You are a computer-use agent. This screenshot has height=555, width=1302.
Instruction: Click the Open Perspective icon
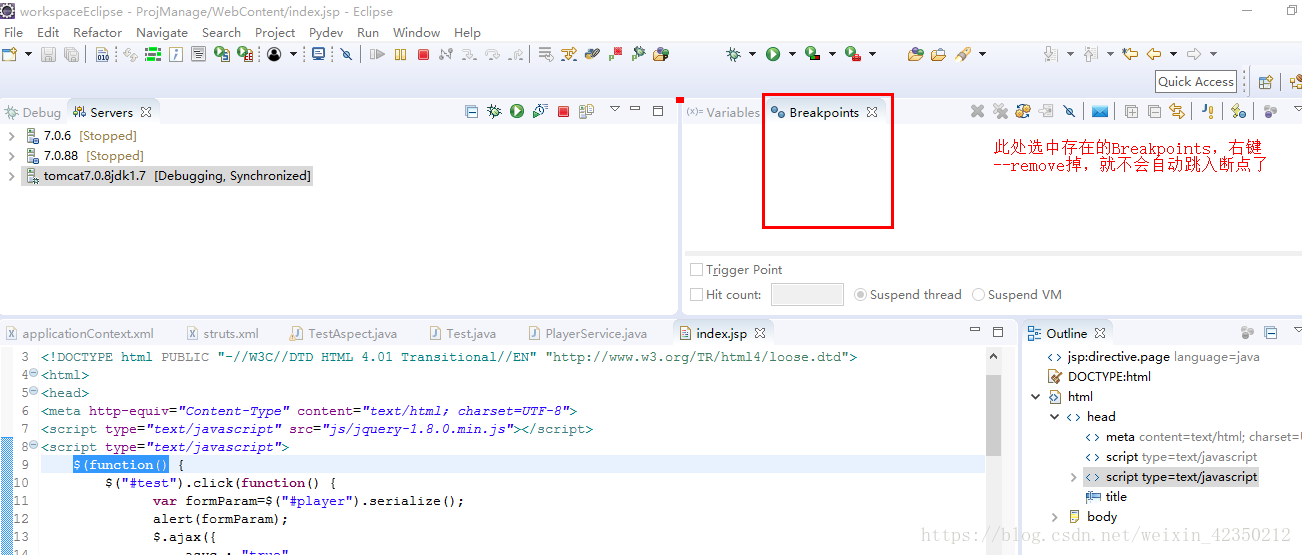tap(1266, 82)
